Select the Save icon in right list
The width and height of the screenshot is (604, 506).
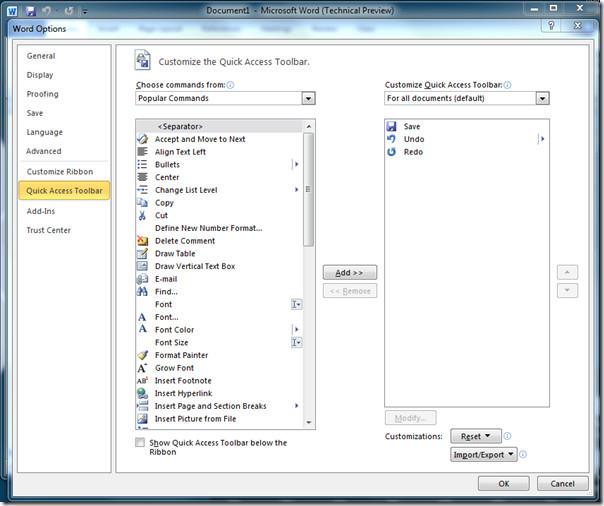[391, 127]
